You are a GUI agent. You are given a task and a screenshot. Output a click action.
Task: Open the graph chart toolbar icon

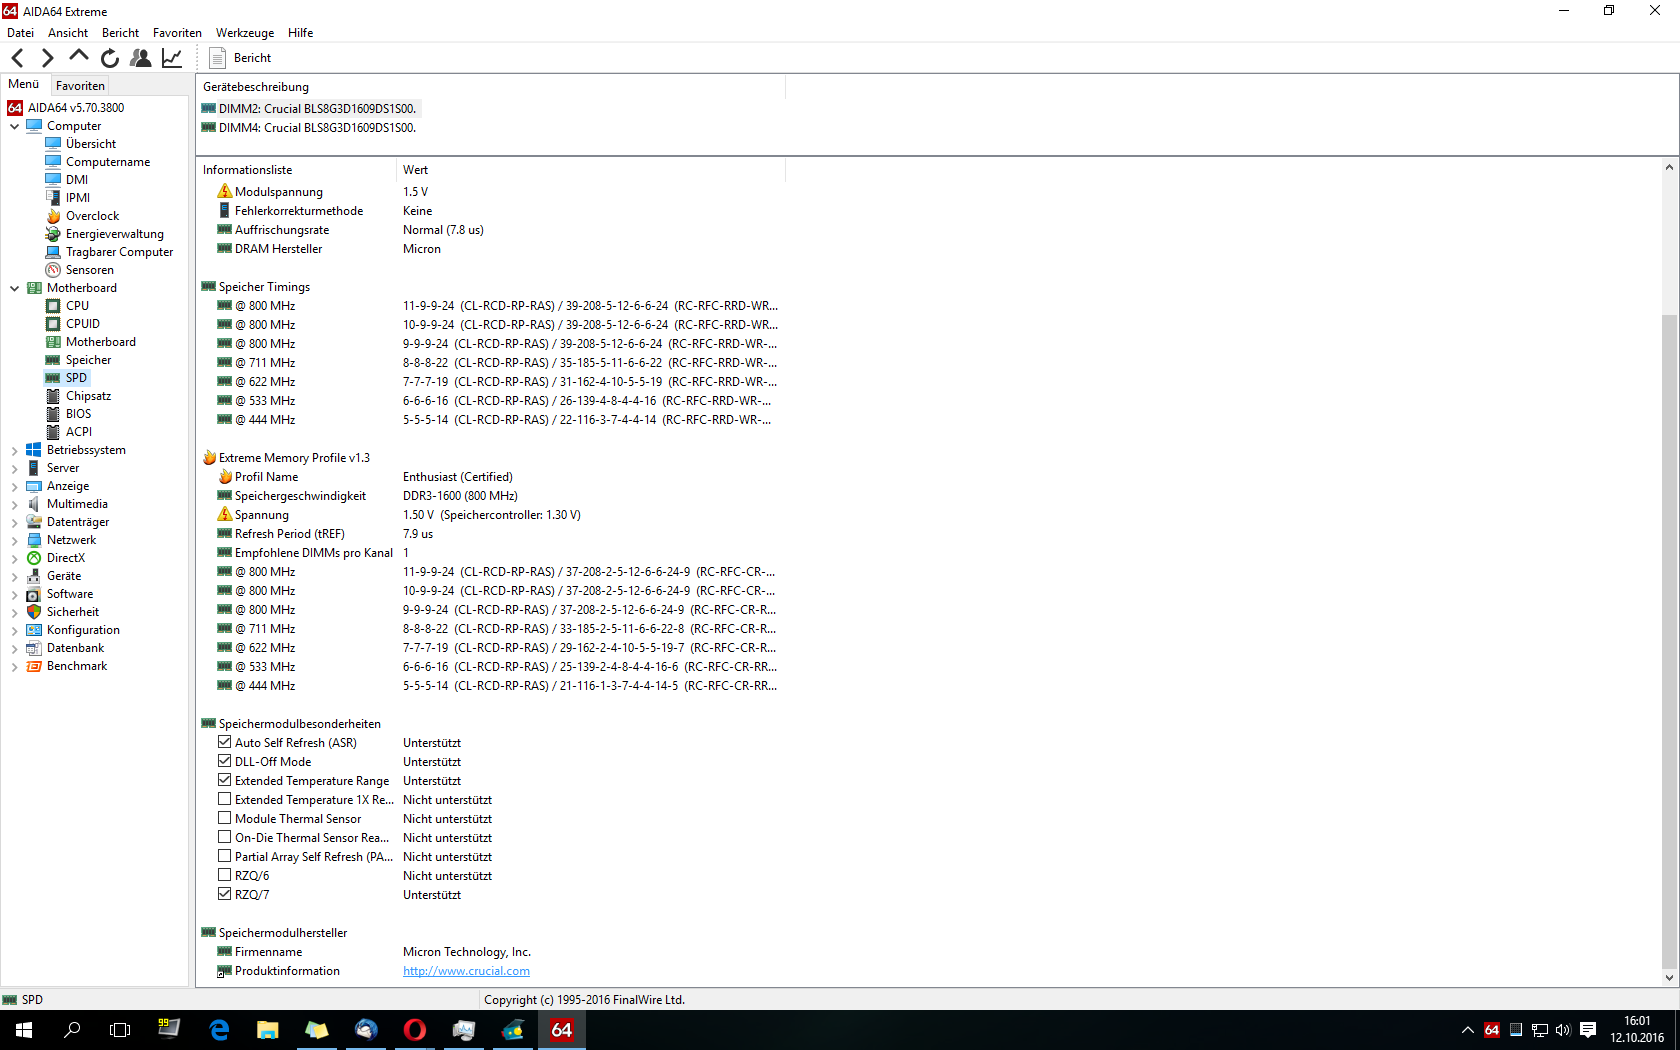(172, 58)
